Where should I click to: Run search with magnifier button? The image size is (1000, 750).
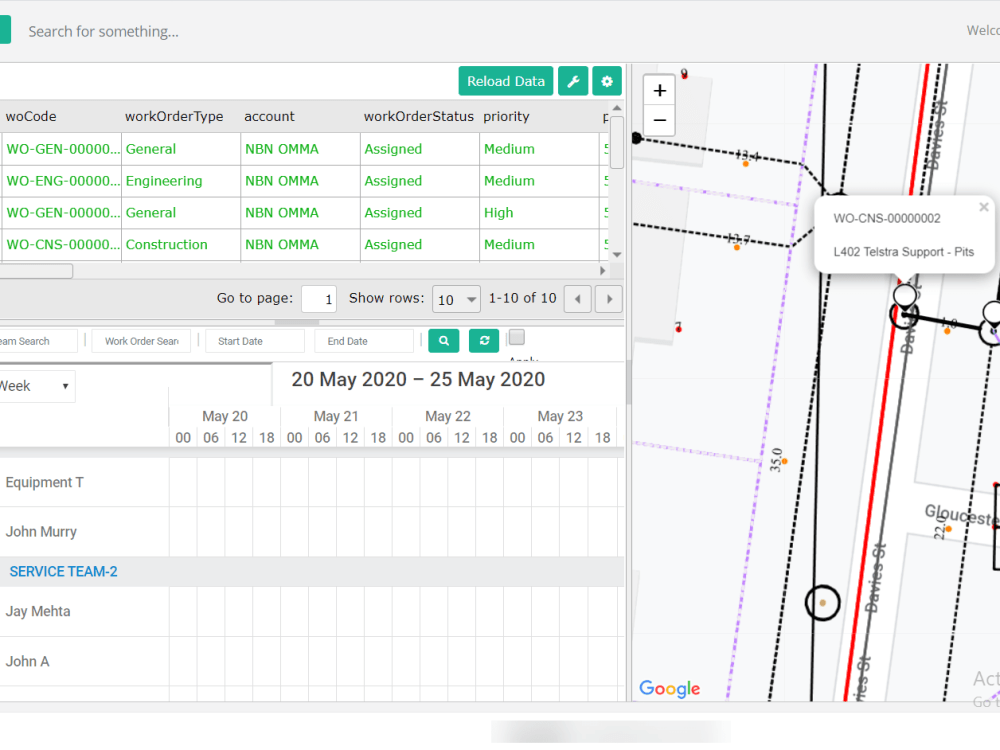pyautogui.click(x=444, y=341)
